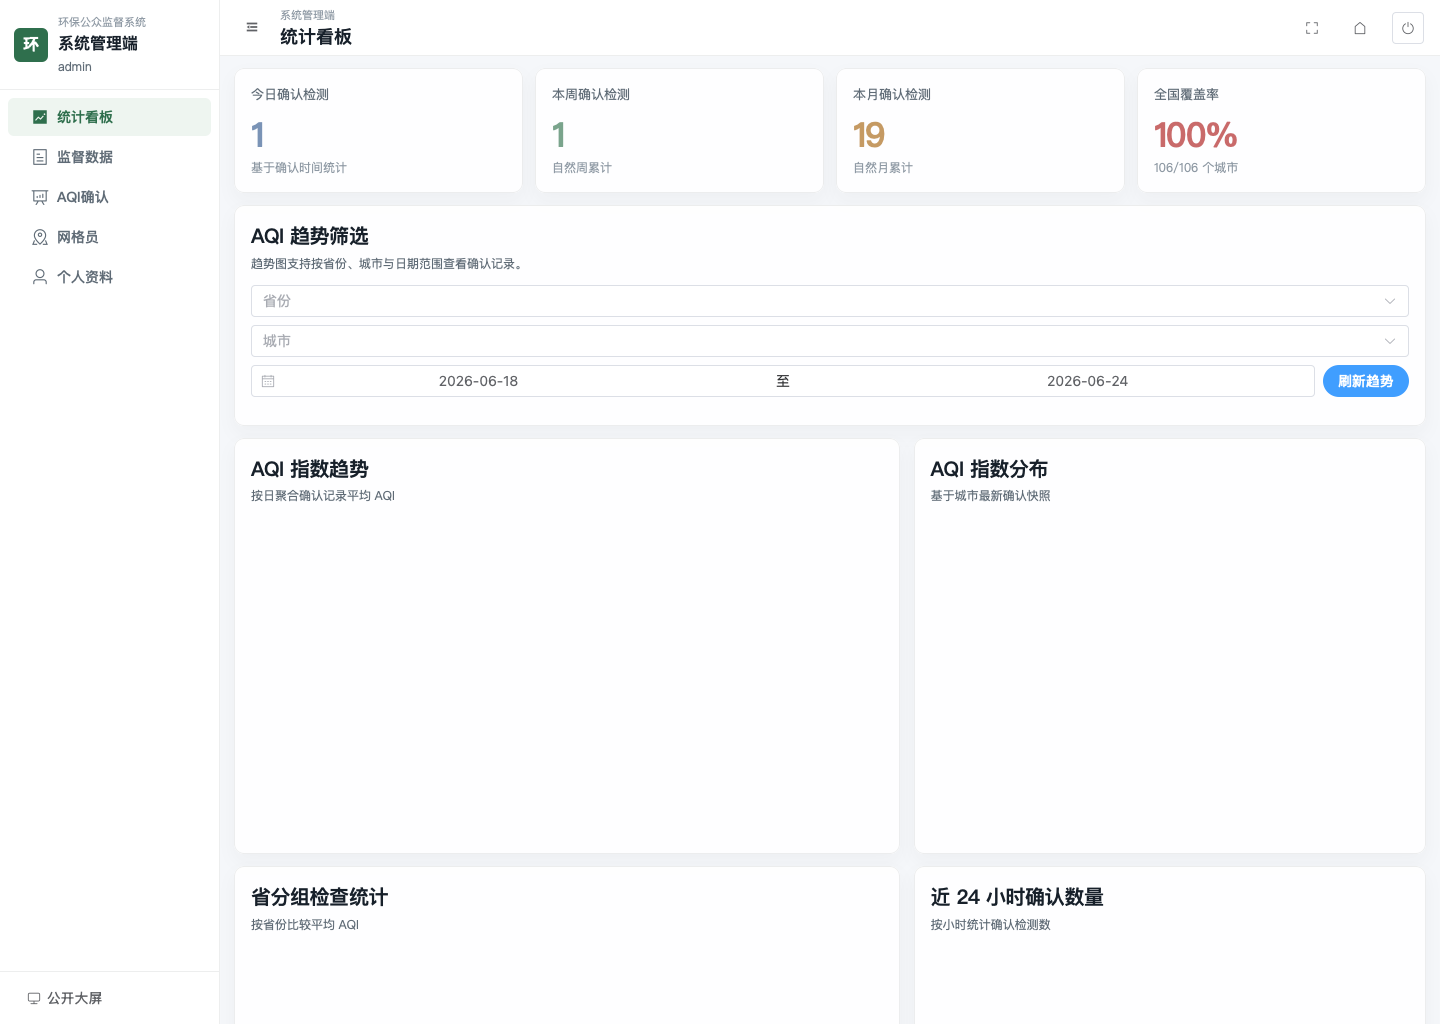The image size is (1440, 1024).
Task: Click the green 环 logo badge
Action: click(x=31, y=44)
